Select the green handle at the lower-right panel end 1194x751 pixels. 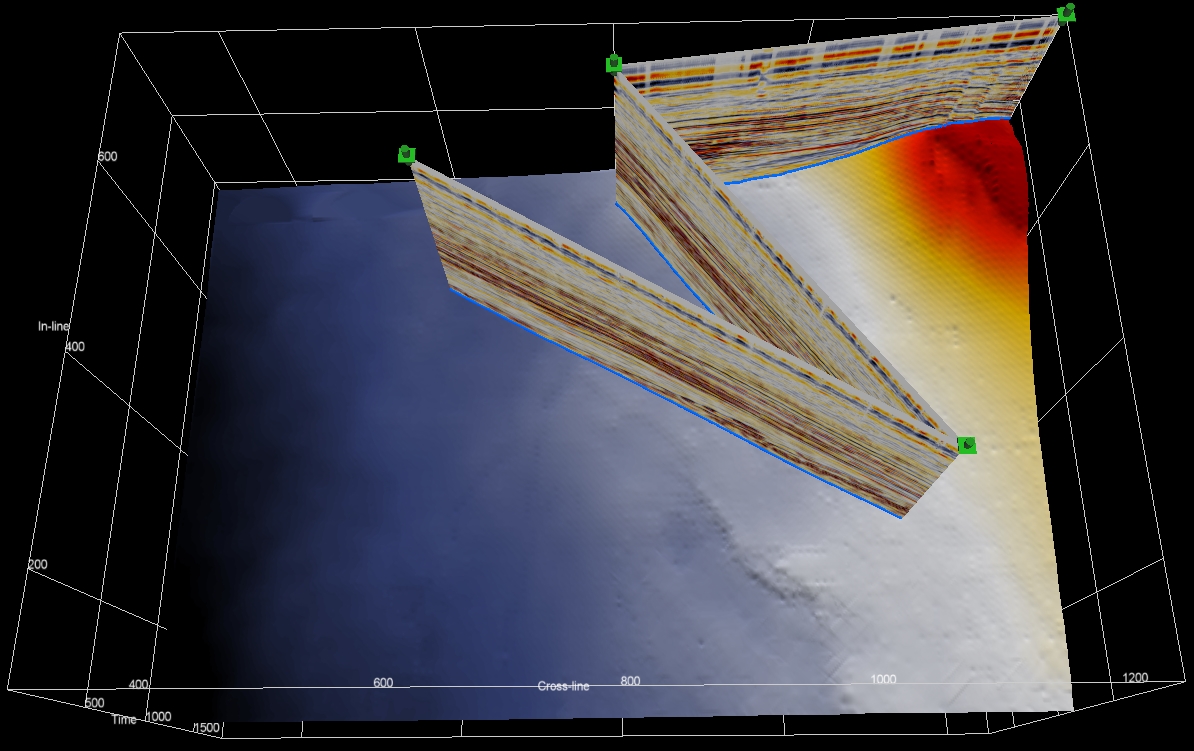click(x=966, y=445)
